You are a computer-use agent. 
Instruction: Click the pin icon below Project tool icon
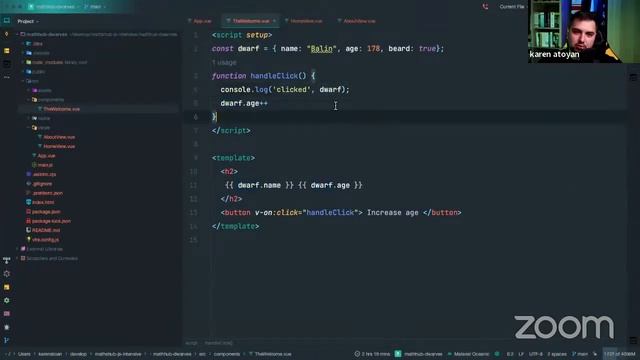tap(7, 35)
